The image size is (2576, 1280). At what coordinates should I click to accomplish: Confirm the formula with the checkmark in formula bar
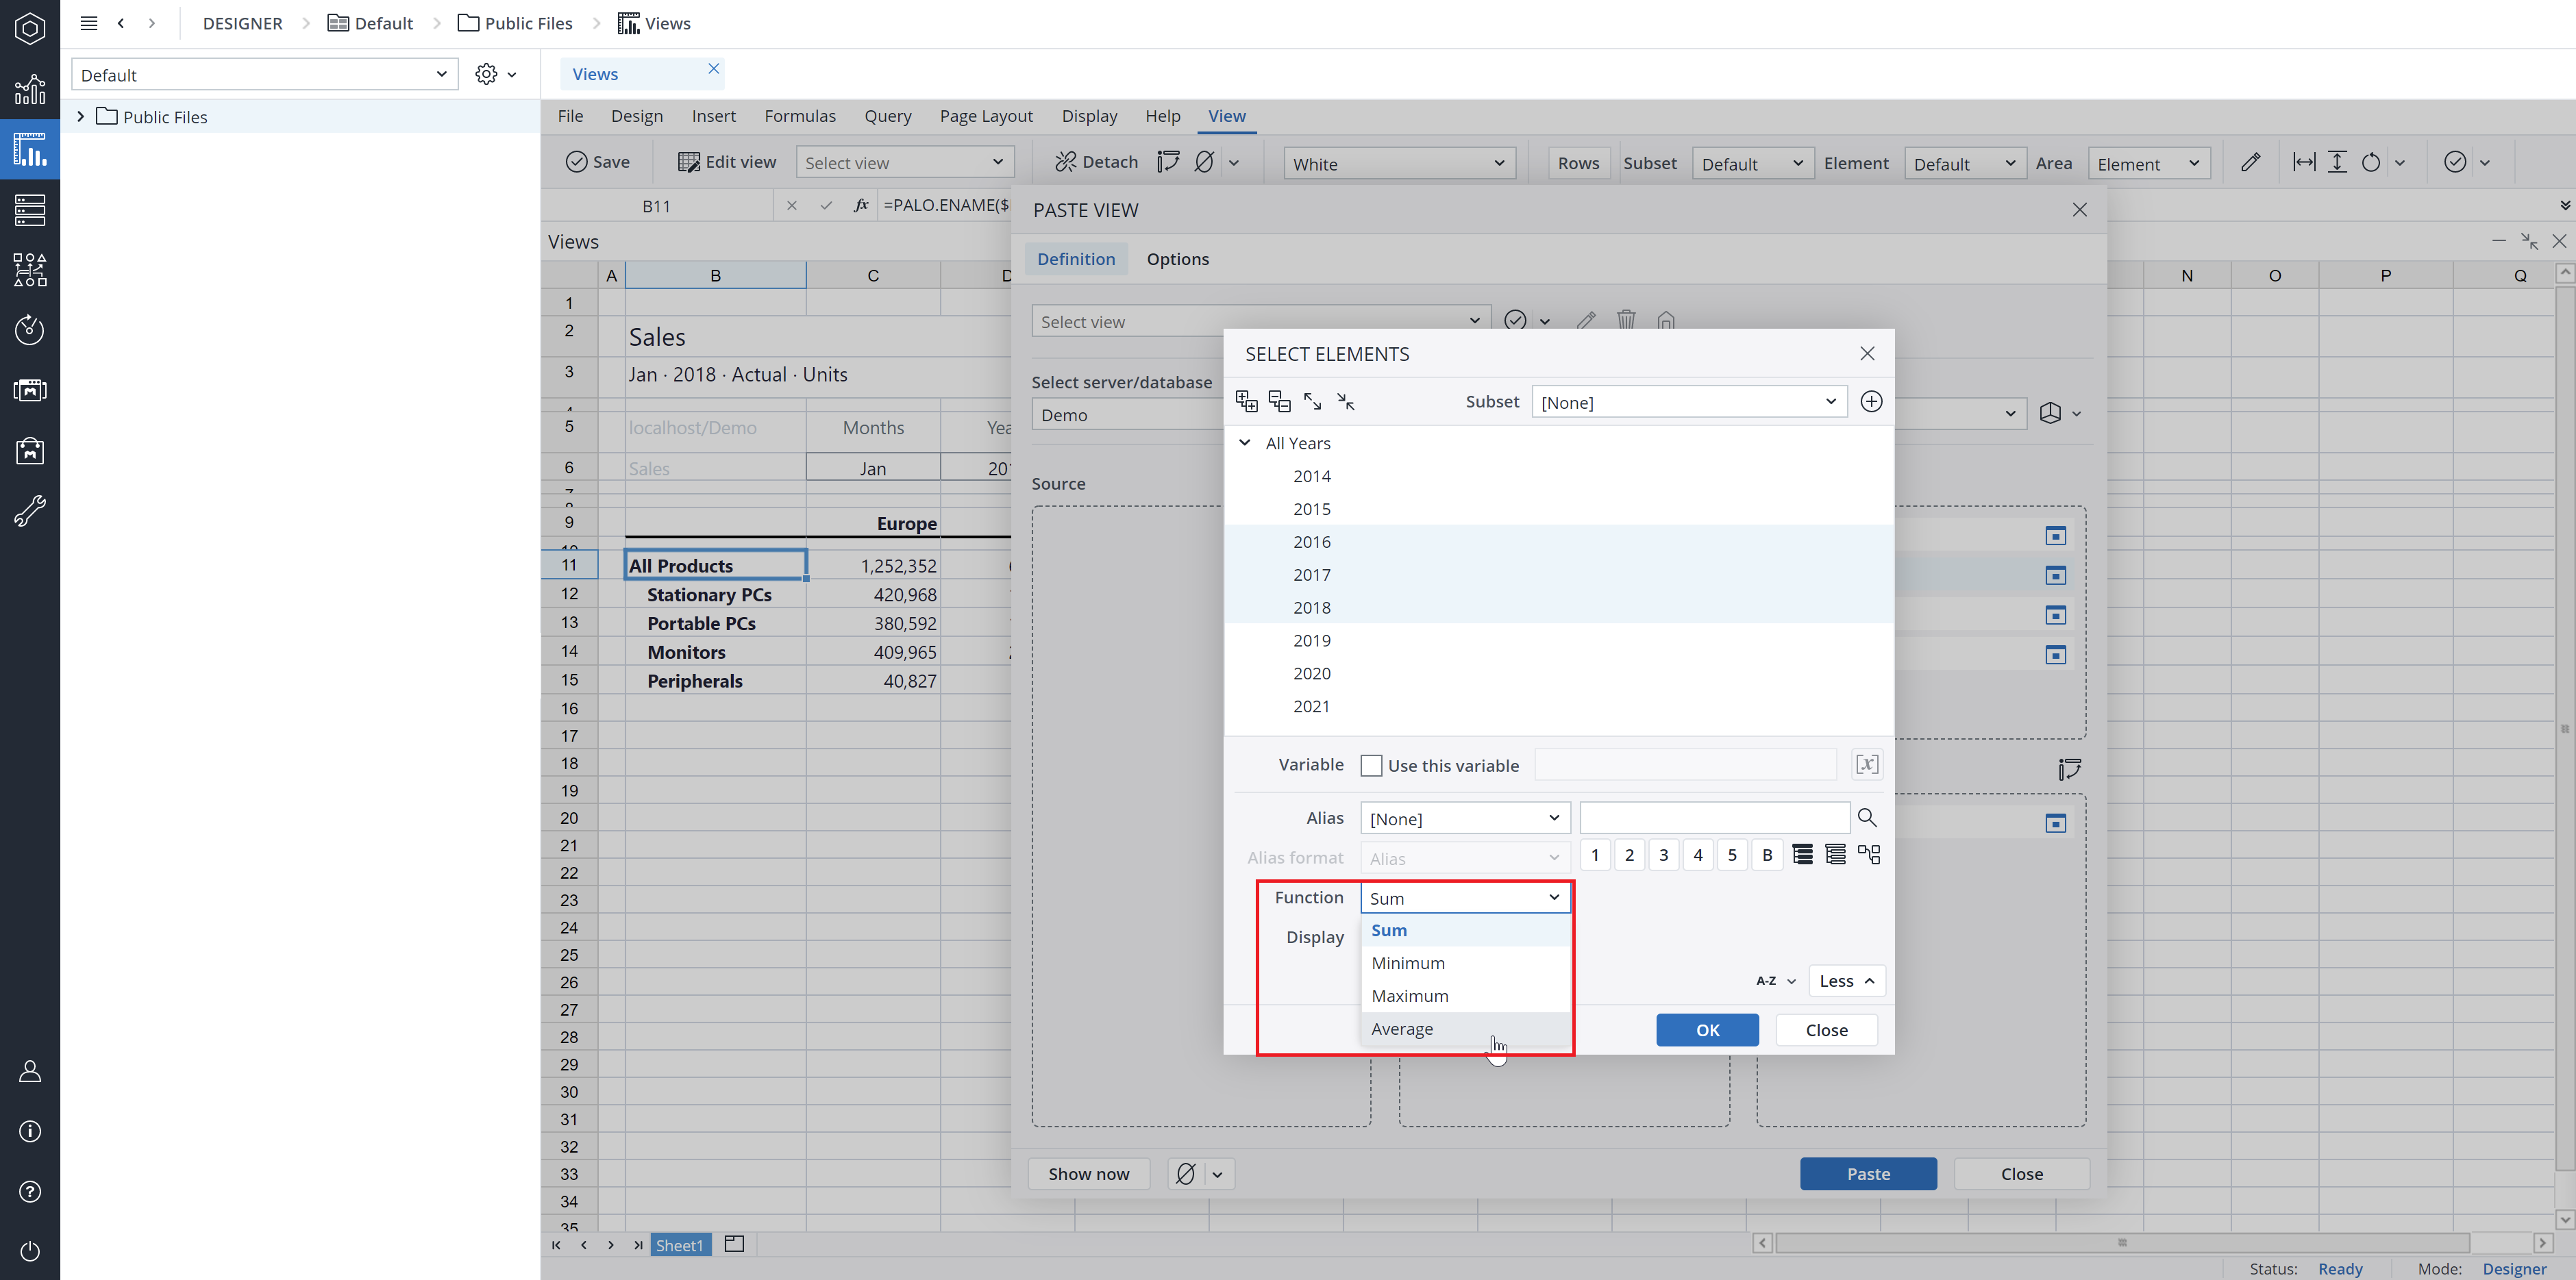click(827, 205)
